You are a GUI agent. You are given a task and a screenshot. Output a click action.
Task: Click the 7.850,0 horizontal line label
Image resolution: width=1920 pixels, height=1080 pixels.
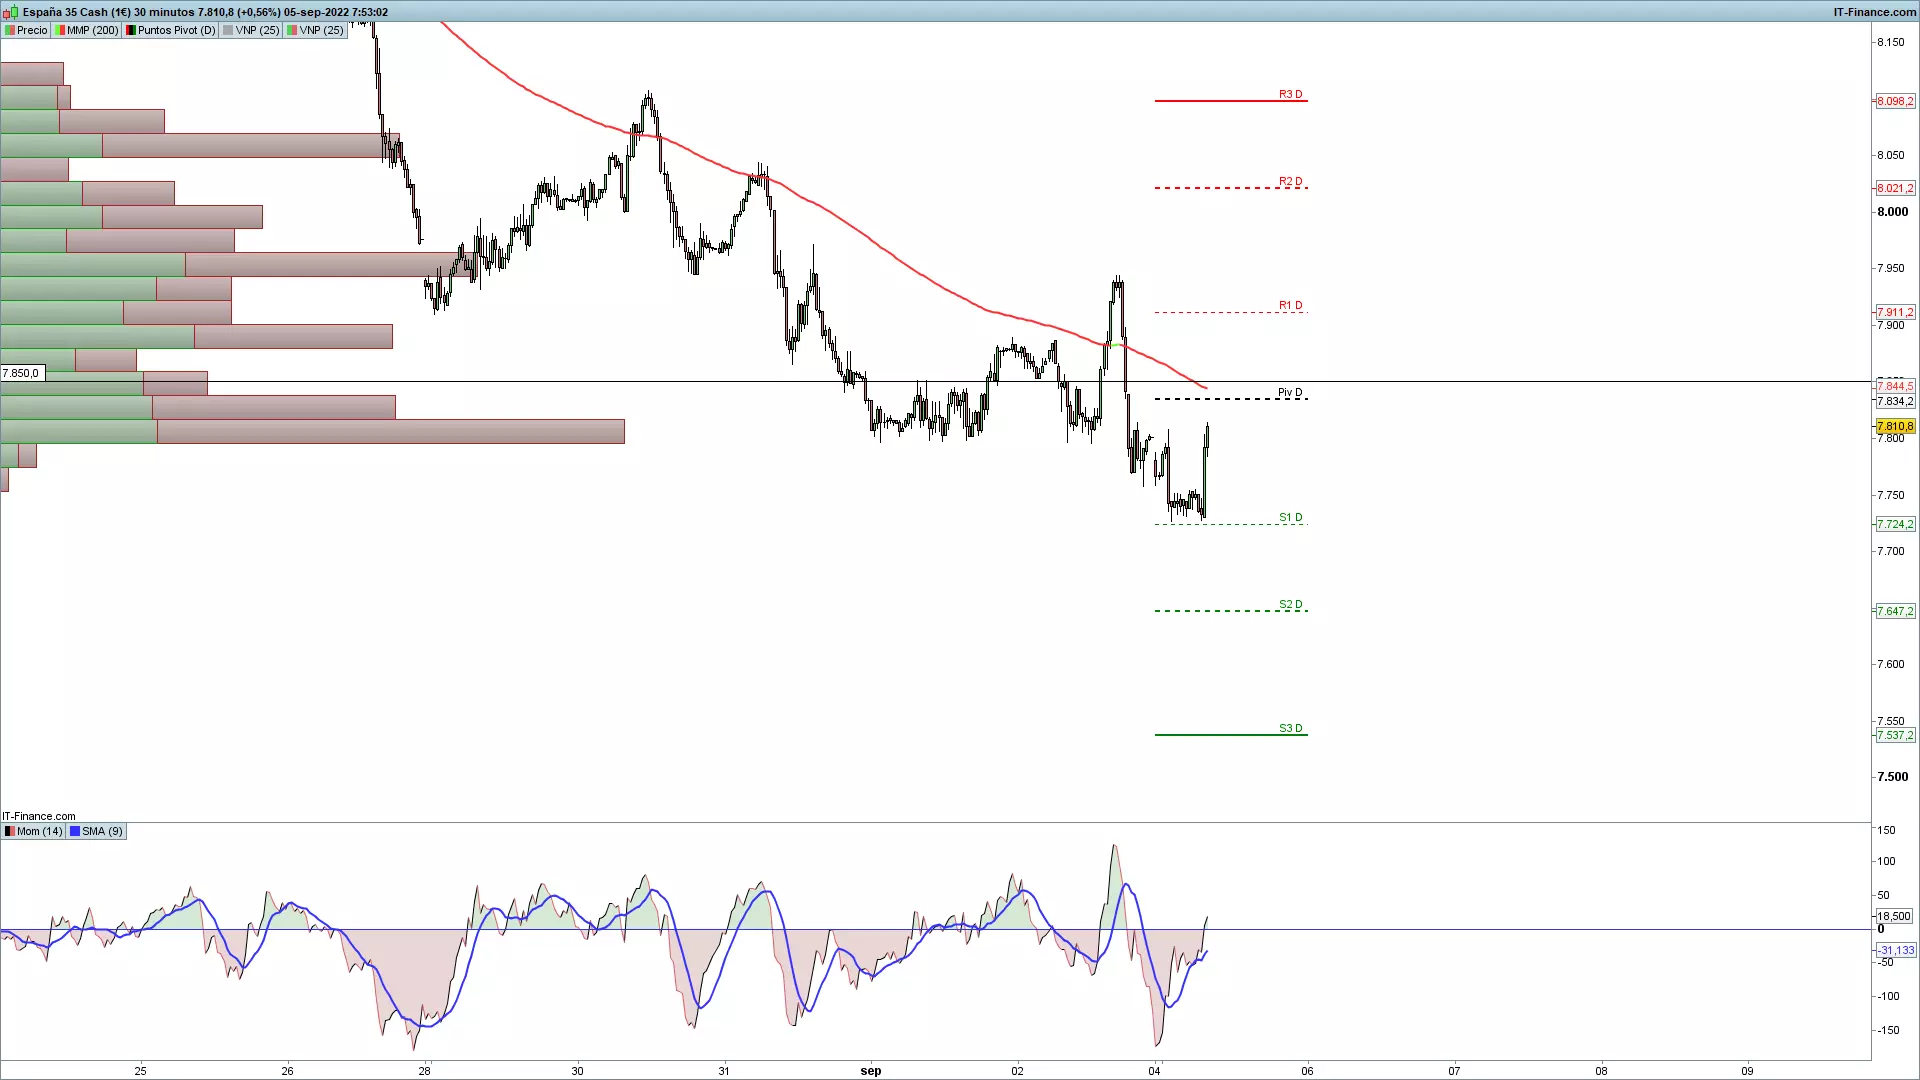pos(21,373)
